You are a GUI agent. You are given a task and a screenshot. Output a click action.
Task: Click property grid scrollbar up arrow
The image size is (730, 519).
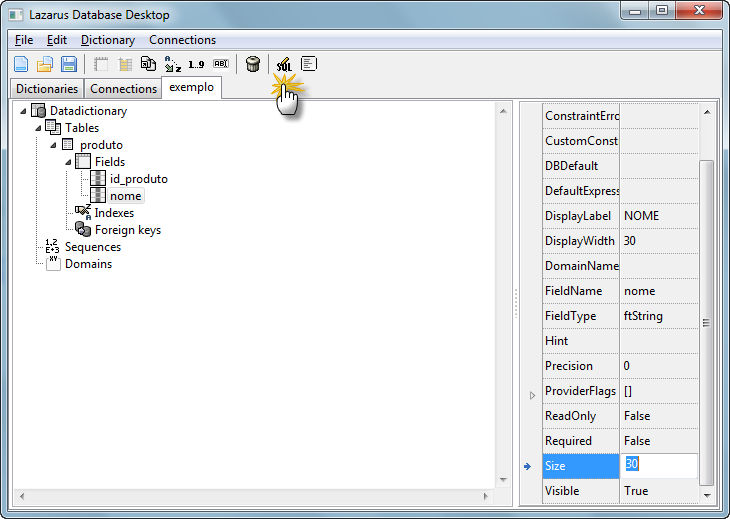[707, 112]
